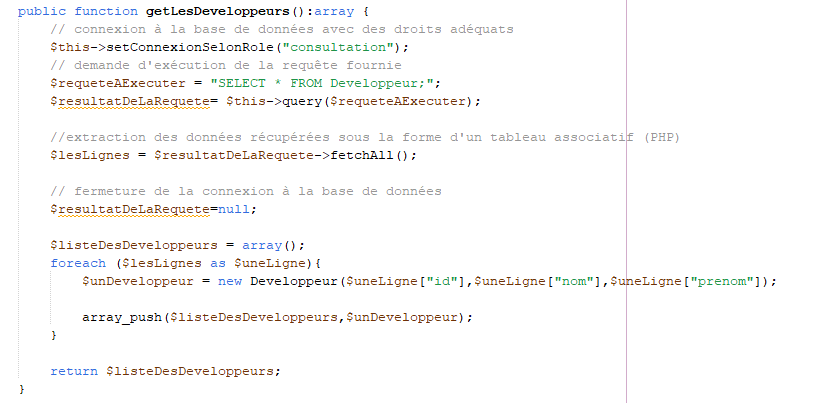Click the $requeteAExecuter variable declaration
This screenshot has width=816, height=403.
click(118, 83)
